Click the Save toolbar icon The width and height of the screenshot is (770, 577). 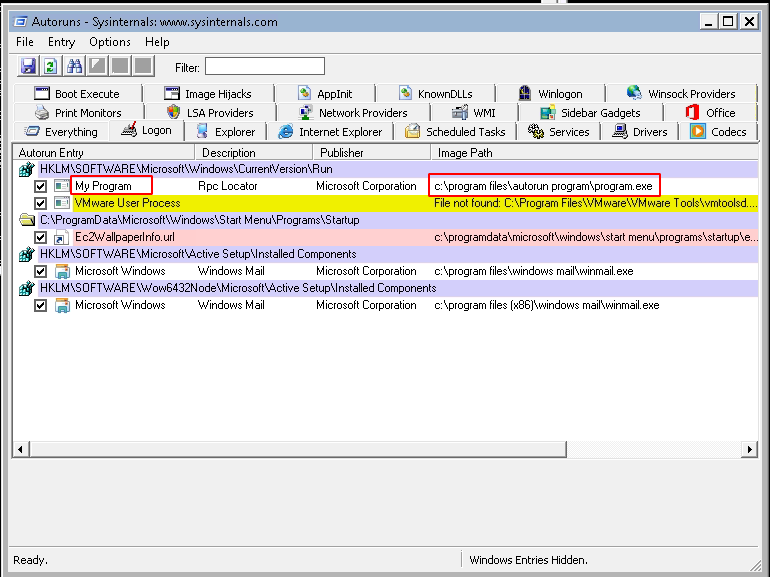click(x=29, y=66)
